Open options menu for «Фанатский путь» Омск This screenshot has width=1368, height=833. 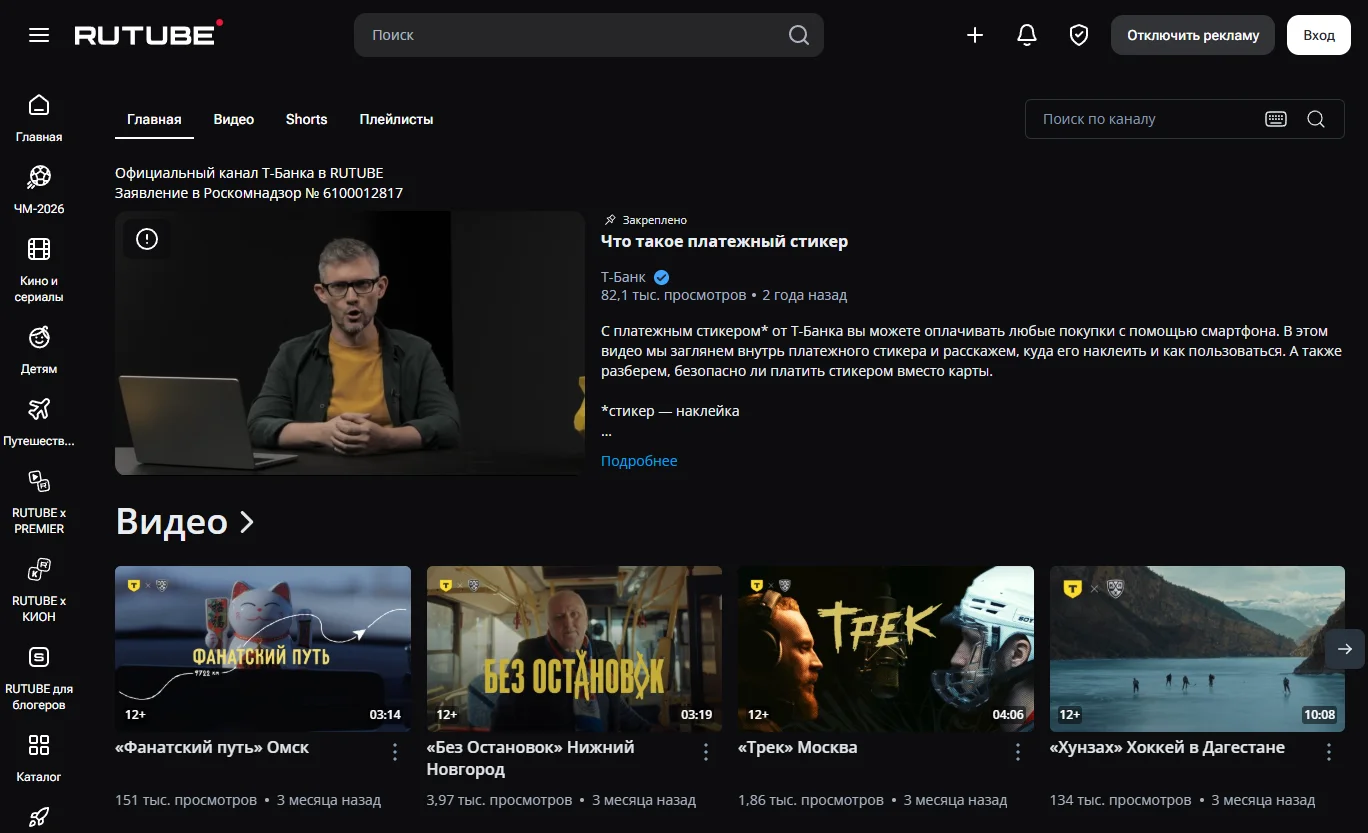click(395, 752)
